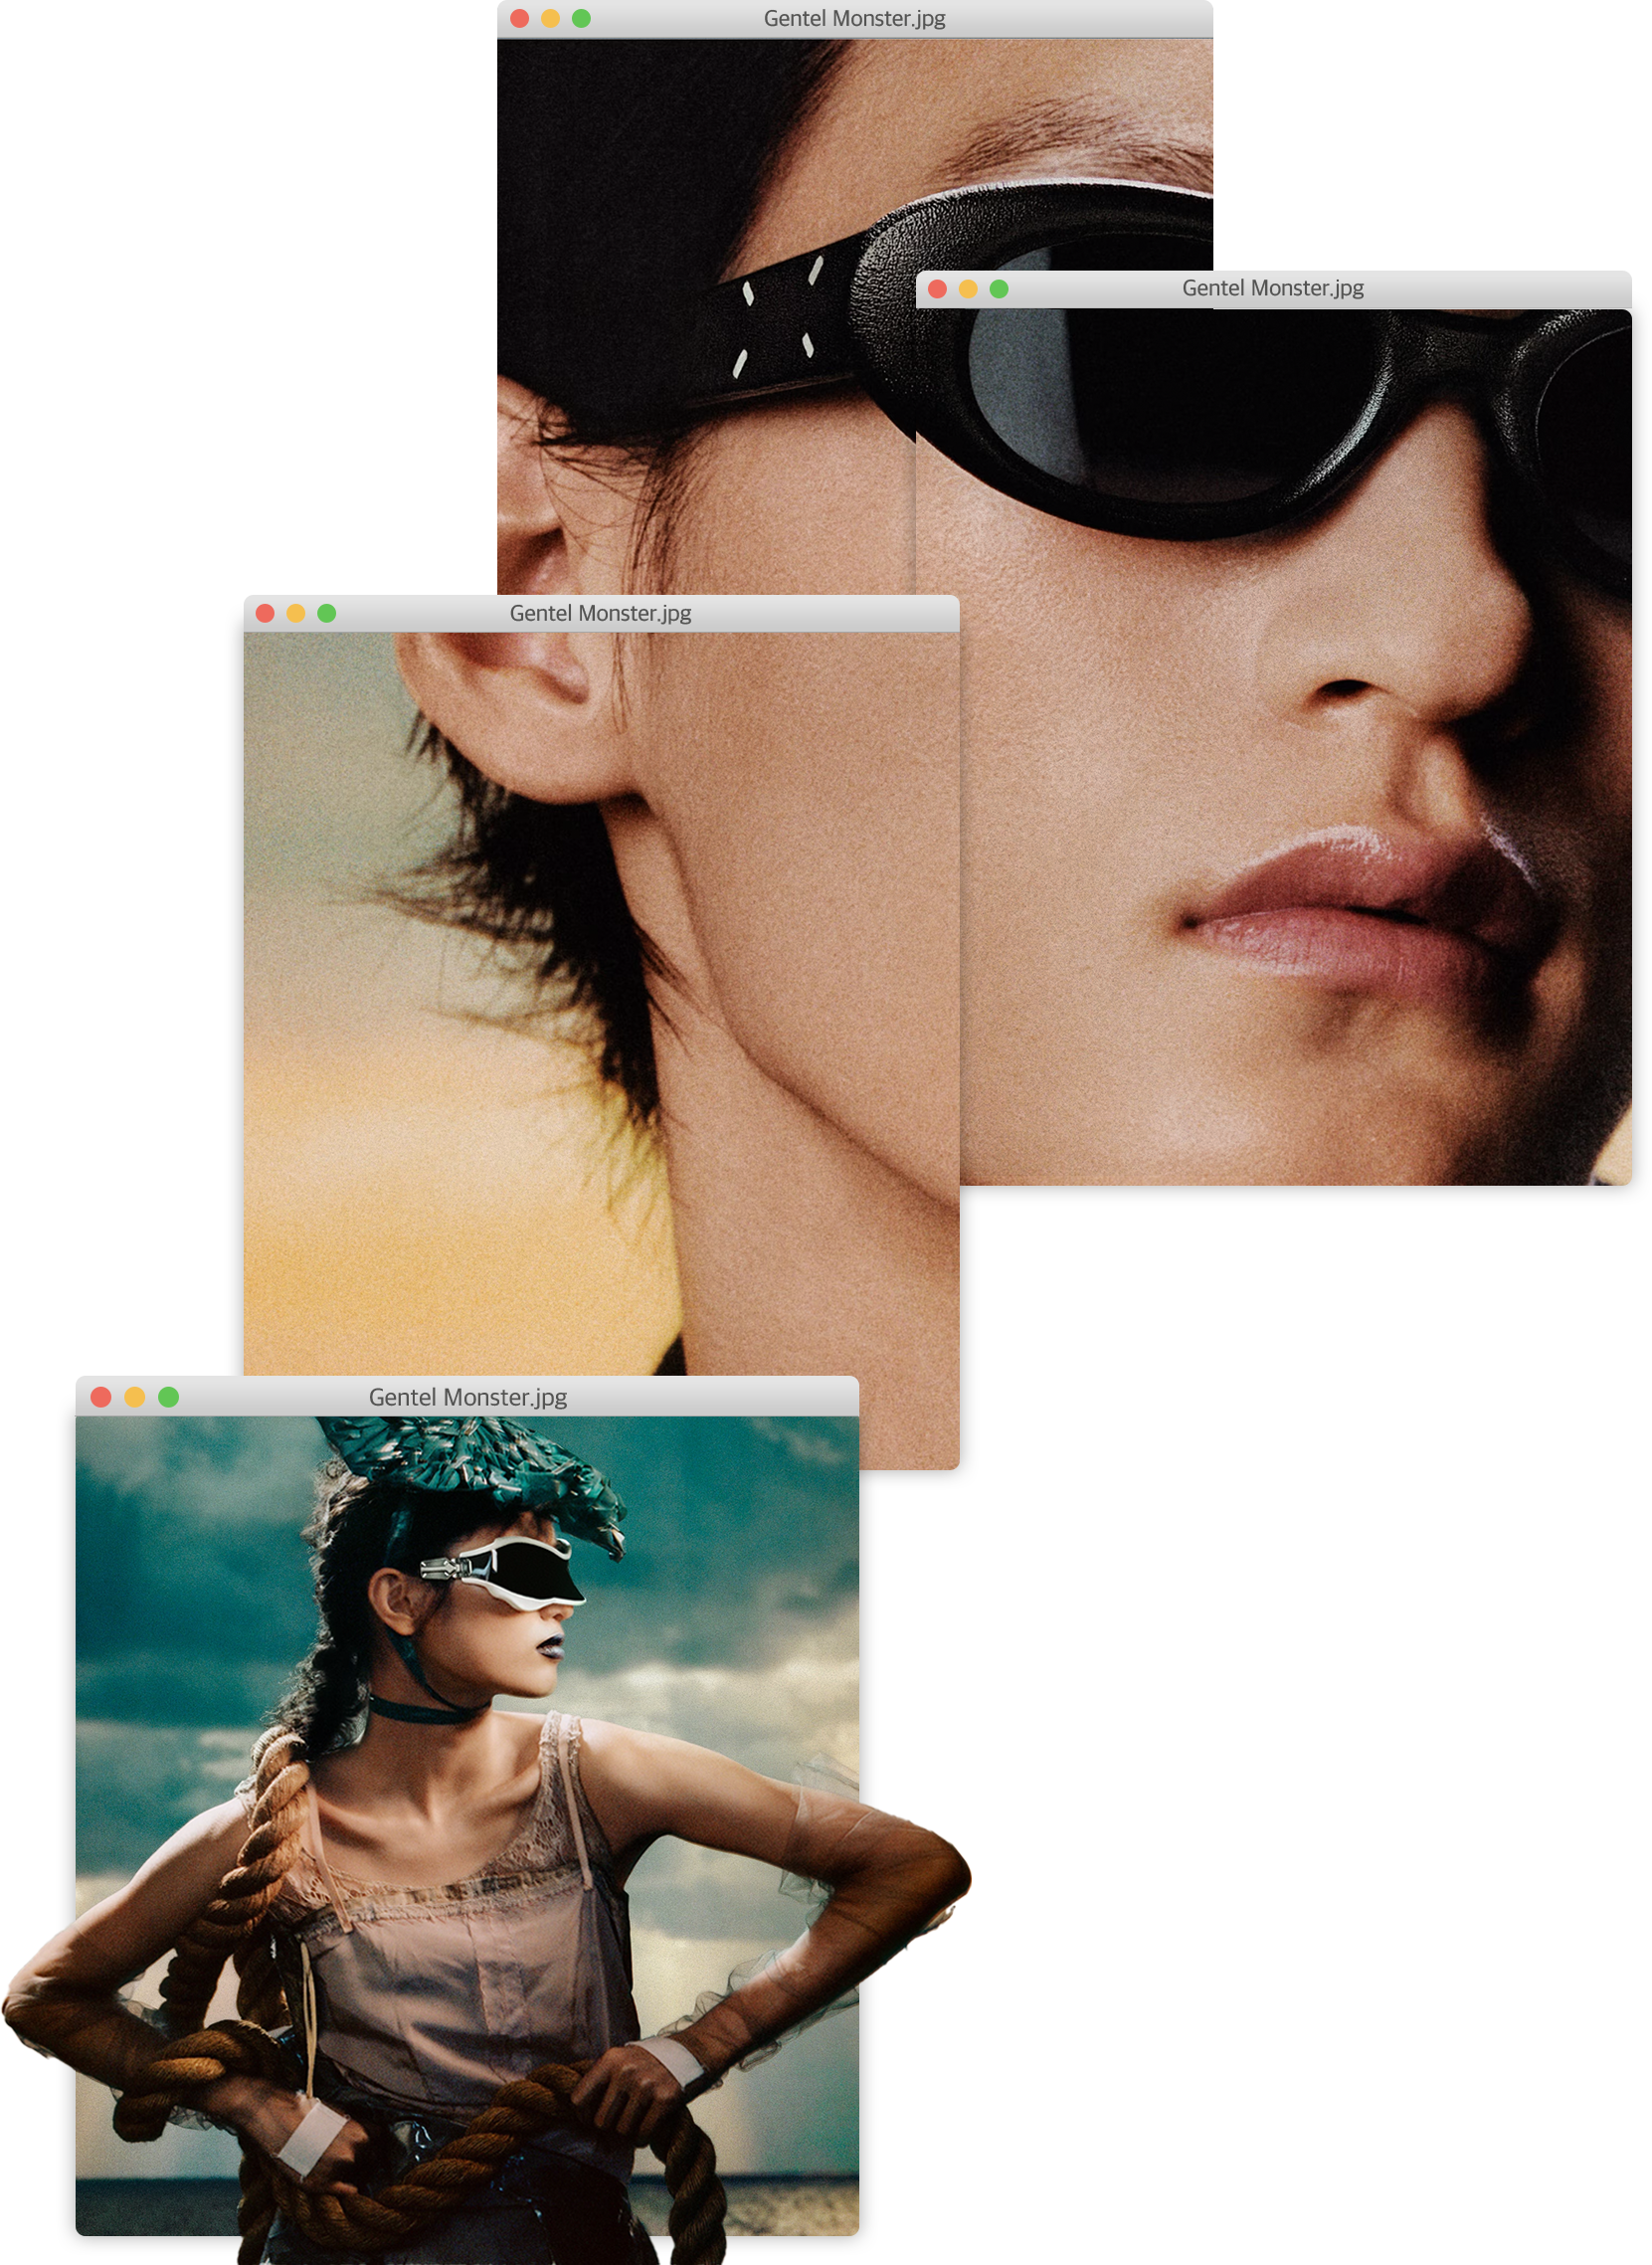Image resolution: width=1652 pixels, height=2265 pixels.
Task: Click the top window's 'Gentel Monster.jpg' title
Action: [x=854, y=18]
